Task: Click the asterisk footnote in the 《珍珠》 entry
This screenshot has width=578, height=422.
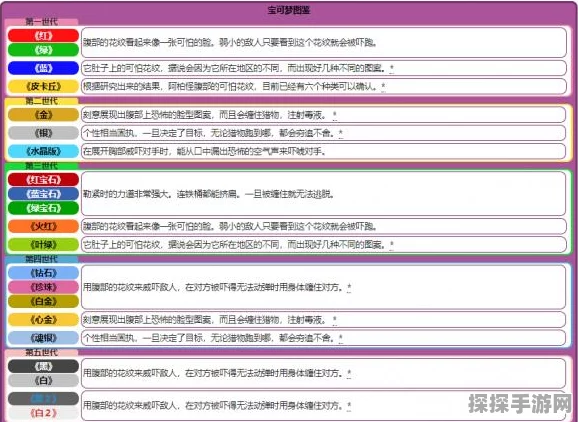Action: 349,287
